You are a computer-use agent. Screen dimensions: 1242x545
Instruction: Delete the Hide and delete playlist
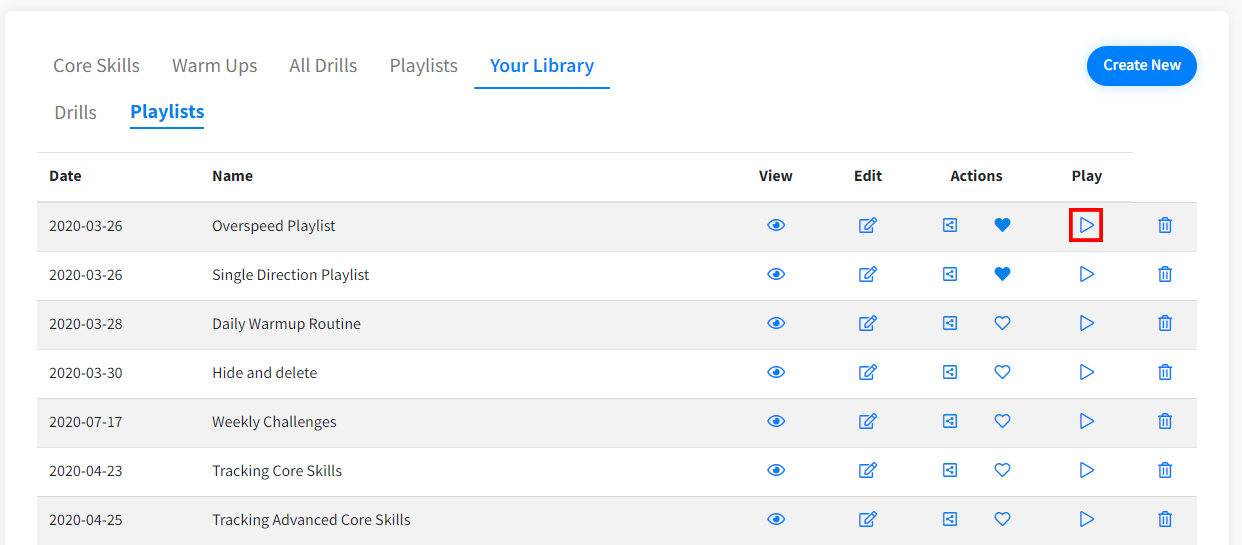click(x=1164, y=372)
